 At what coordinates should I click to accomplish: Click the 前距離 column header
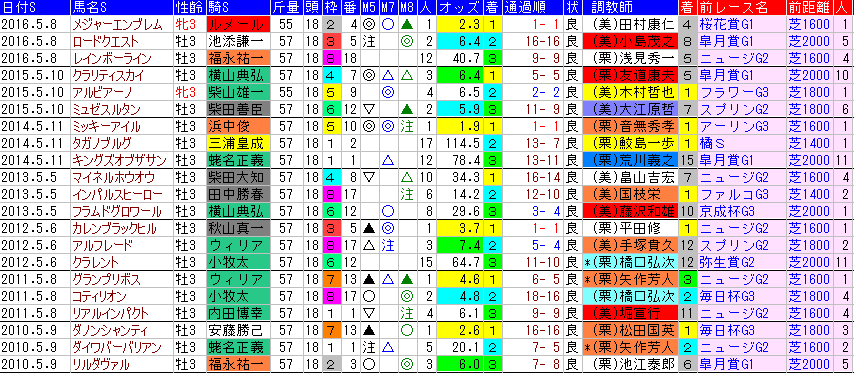click(810, 8)
